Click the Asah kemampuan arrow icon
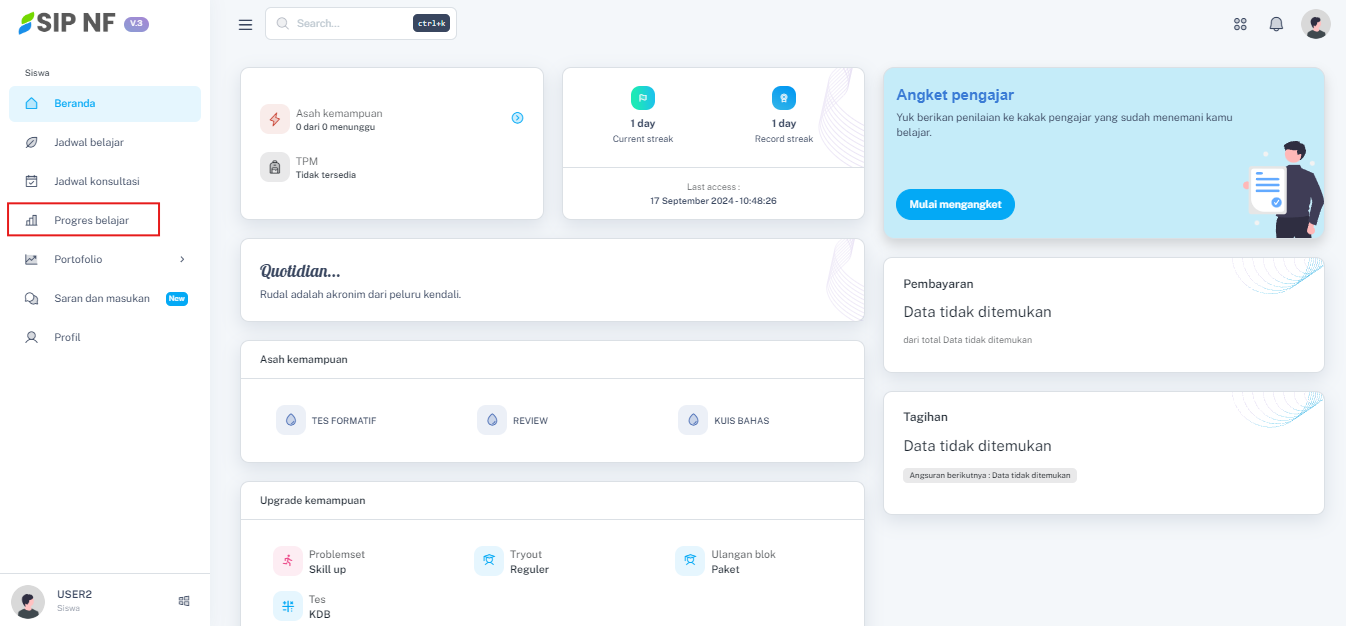The height and width of the screenshot is (626, 1346). 517,118
